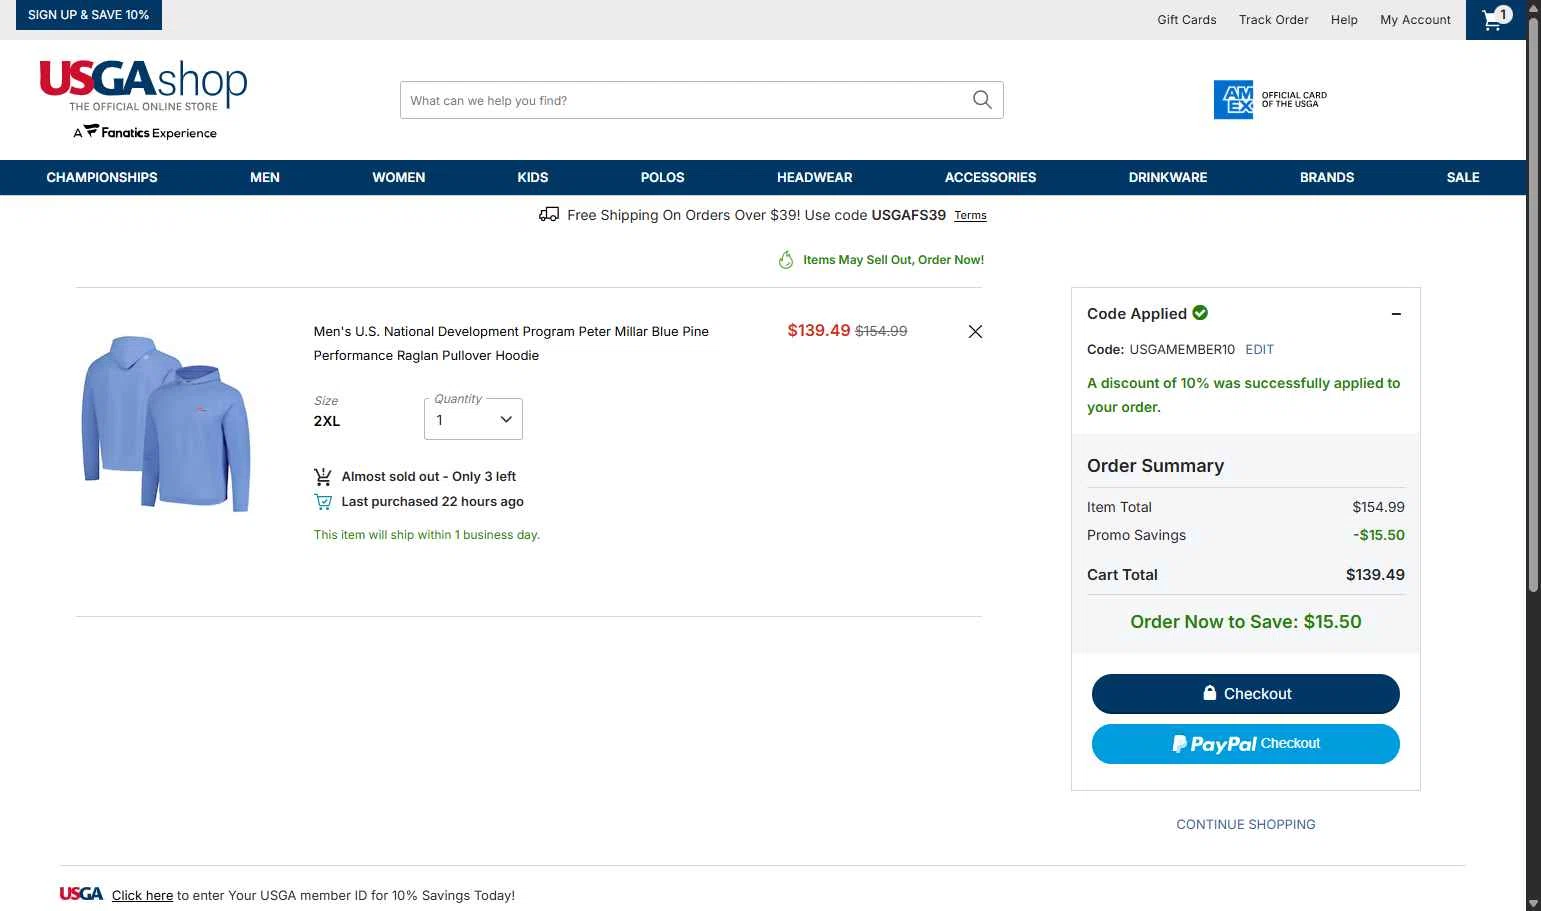Open the Quantity dropdown
The image size is (1541, 911).
click(473, 419)
